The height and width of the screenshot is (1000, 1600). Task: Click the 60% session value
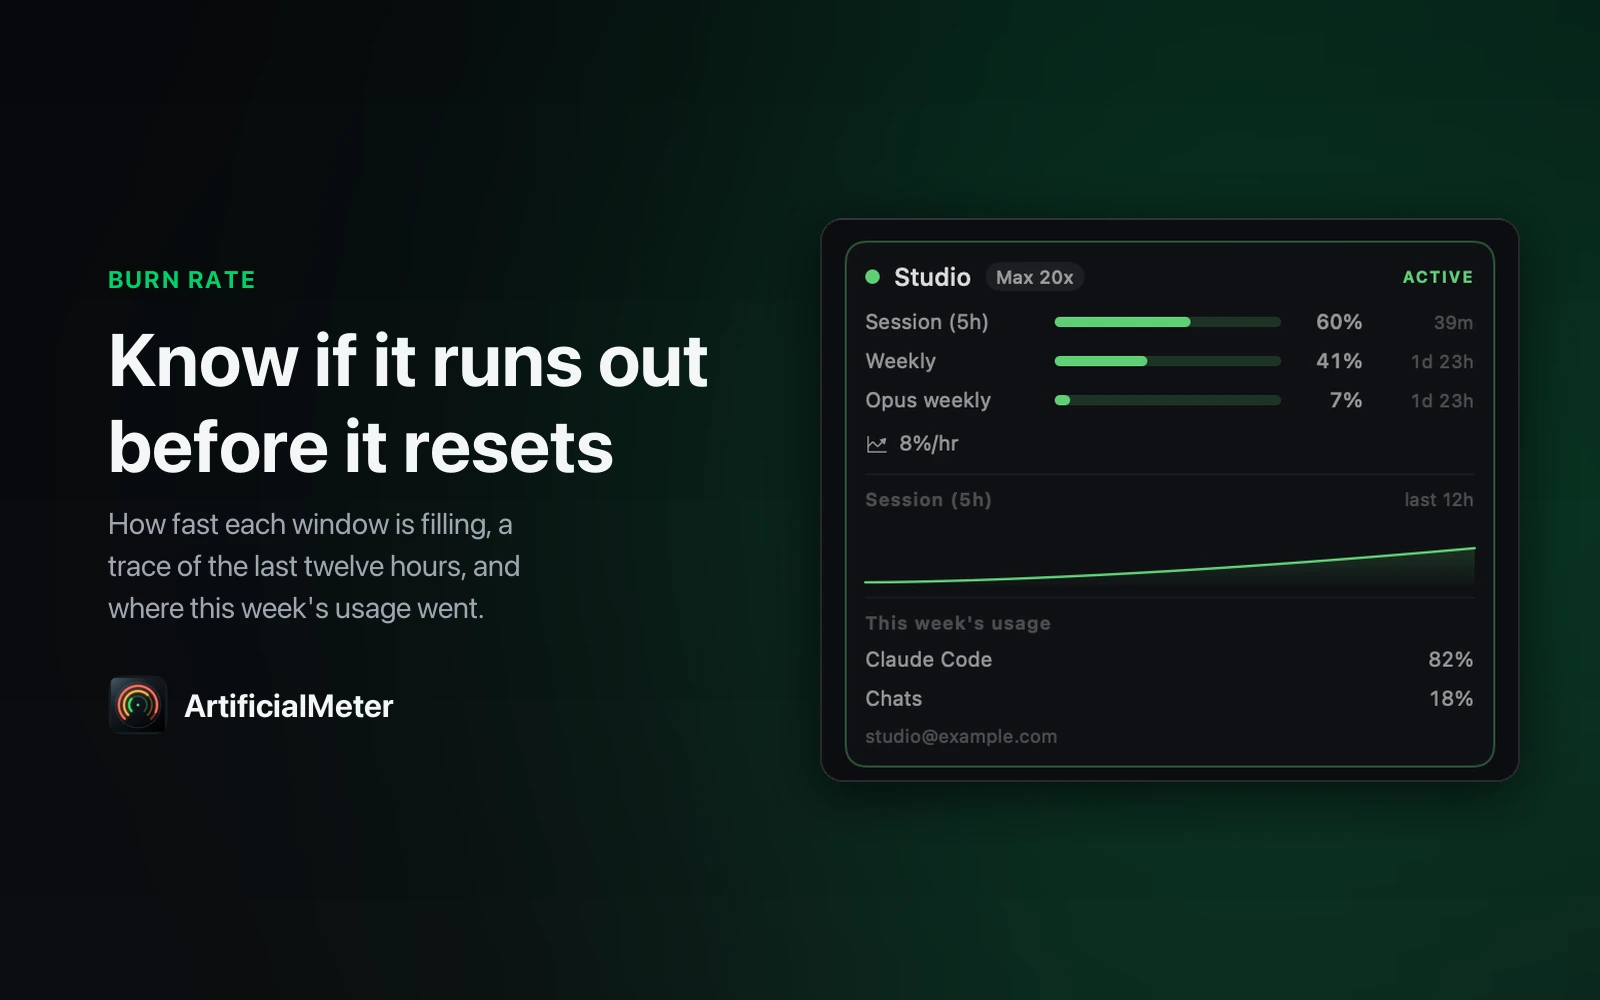(1339, 322)
